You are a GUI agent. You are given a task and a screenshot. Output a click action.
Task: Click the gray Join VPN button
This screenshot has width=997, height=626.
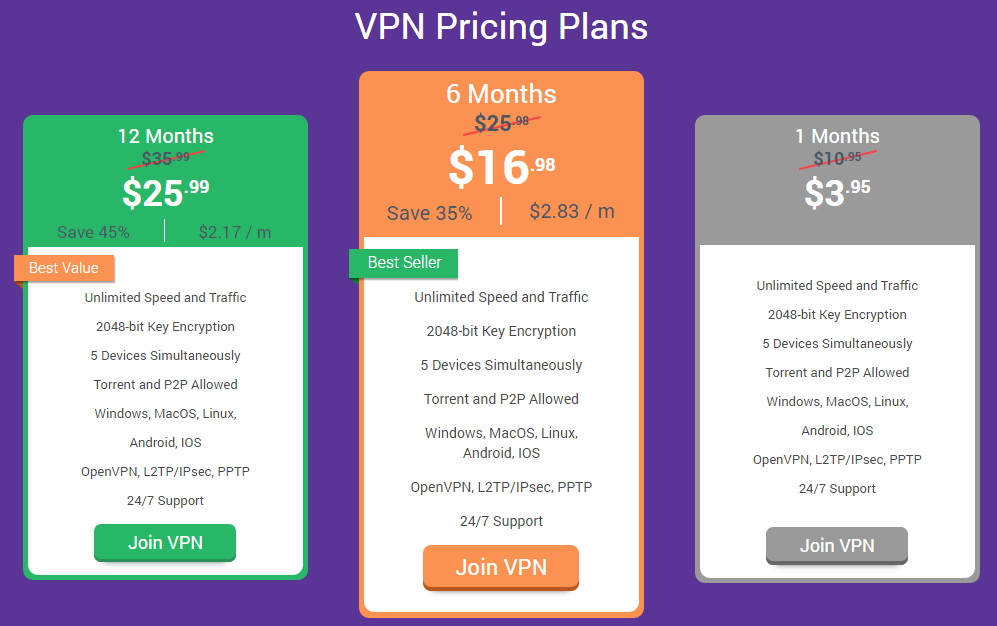pyautogui.click(x=837, y=545)
